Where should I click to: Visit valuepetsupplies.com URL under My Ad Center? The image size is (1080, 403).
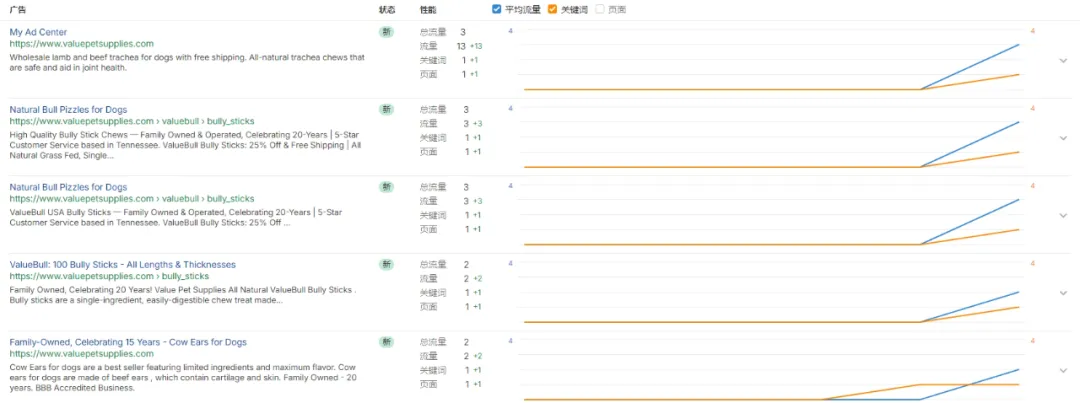(81, 43)
